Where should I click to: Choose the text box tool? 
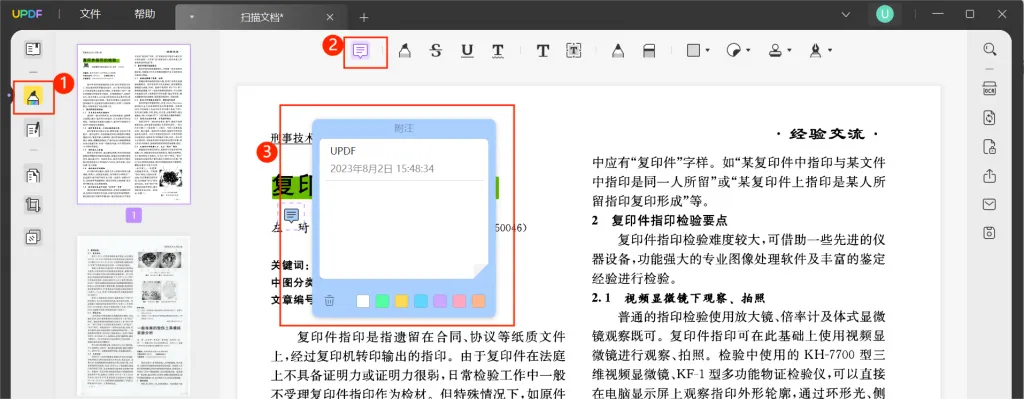(x=573, y=50)
